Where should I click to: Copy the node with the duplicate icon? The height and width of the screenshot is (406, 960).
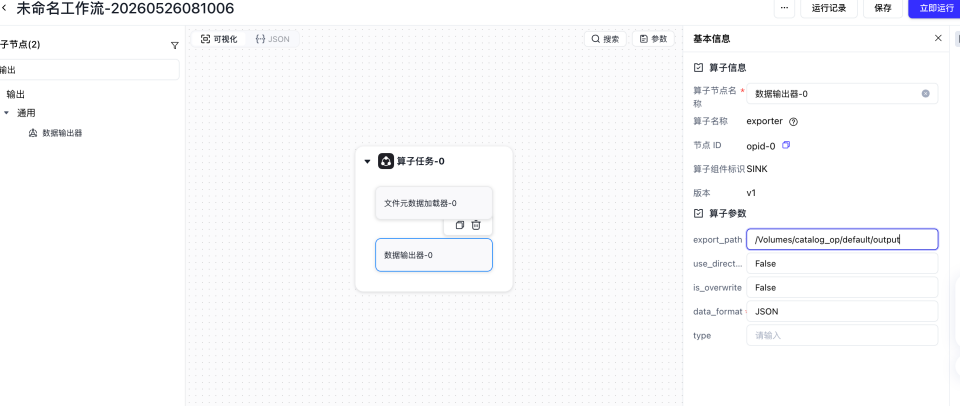coord(460,225)
